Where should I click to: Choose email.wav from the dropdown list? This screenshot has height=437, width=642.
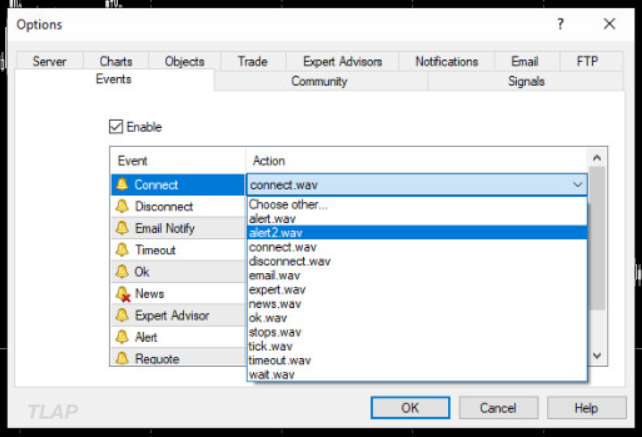417,275
